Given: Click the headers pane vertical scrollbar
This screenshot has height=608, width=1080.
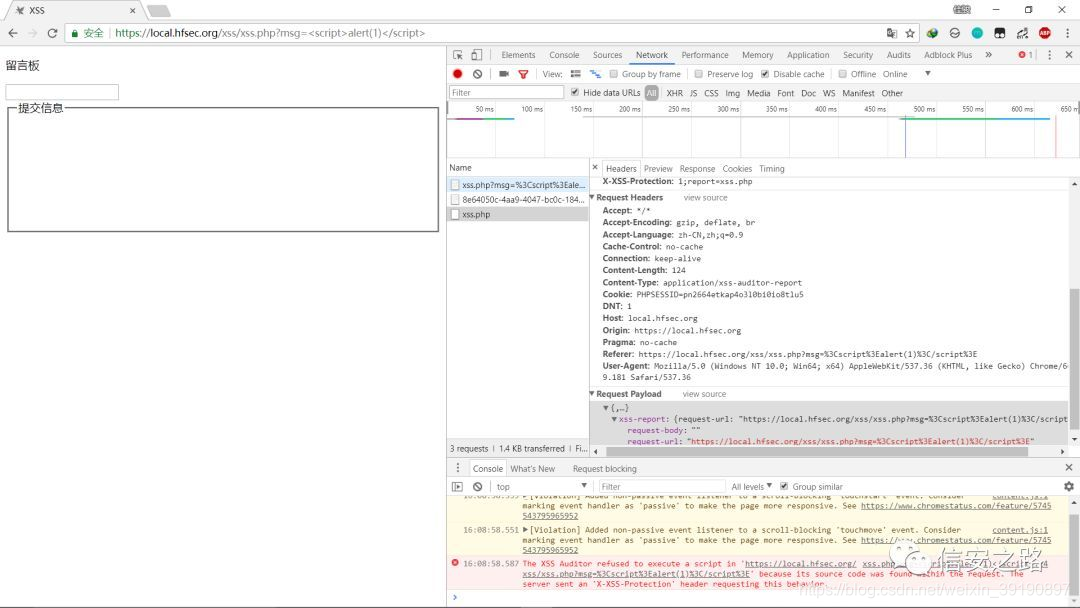Looking at the screenshot, I should [x=1074, y=358].
